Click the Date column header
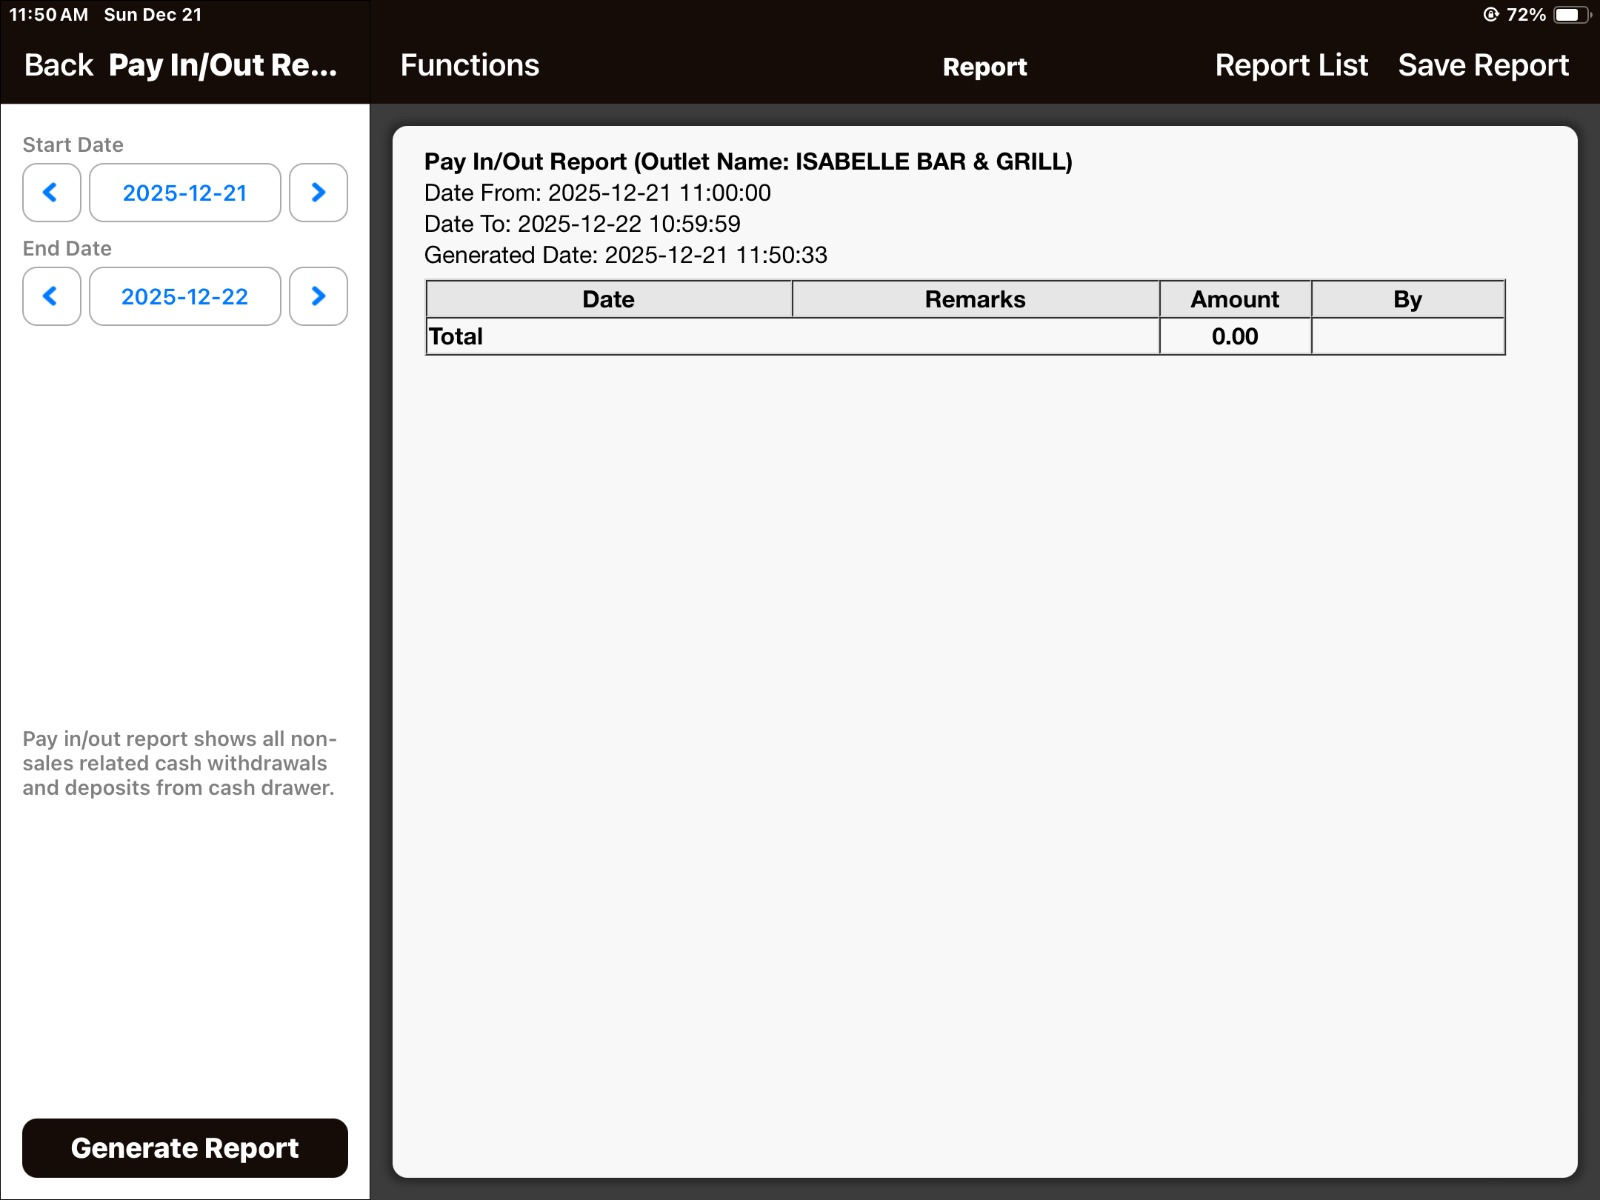Image resolution: width=1600 pixels, height=1200 pixels. point(608,299)
